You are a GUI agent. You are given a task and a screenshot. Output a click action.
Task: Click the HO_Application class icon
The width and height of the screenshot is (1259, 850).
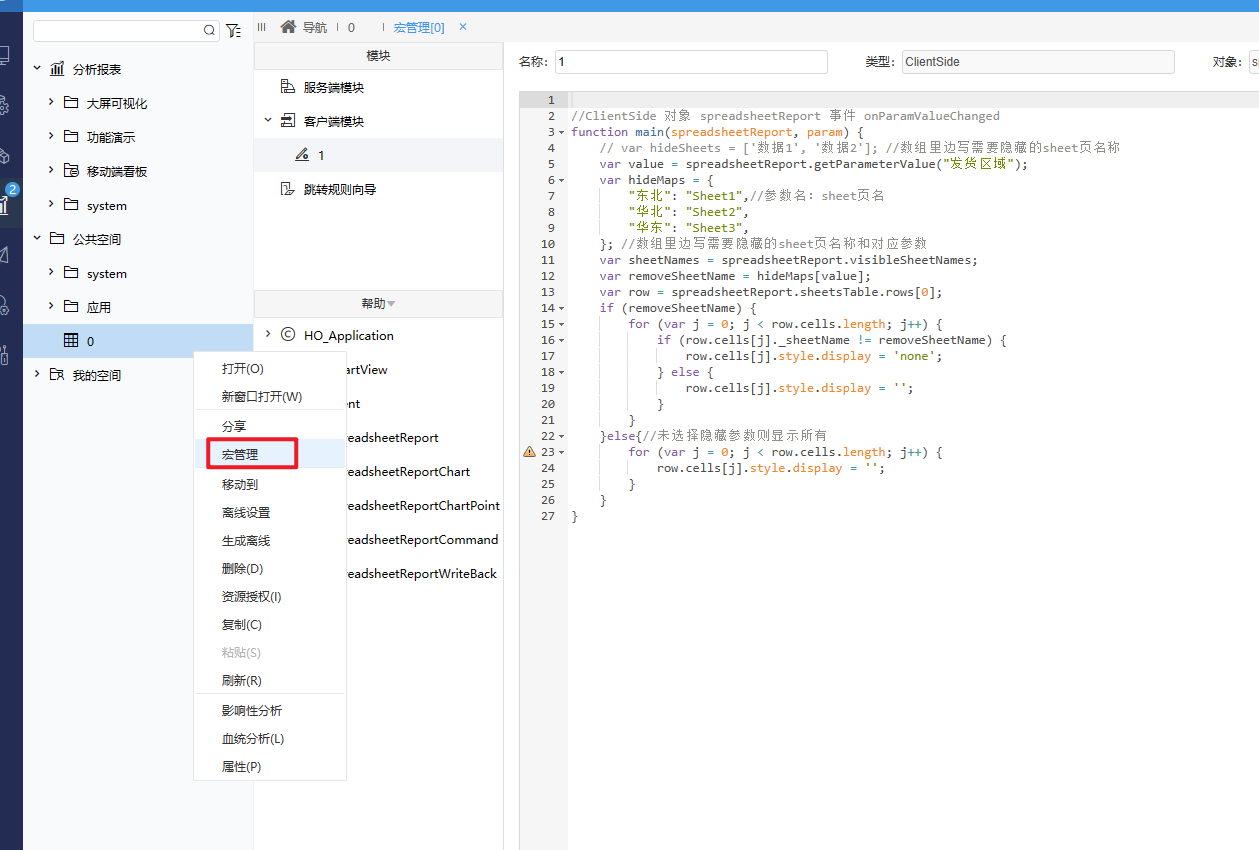tap(288, 335)
